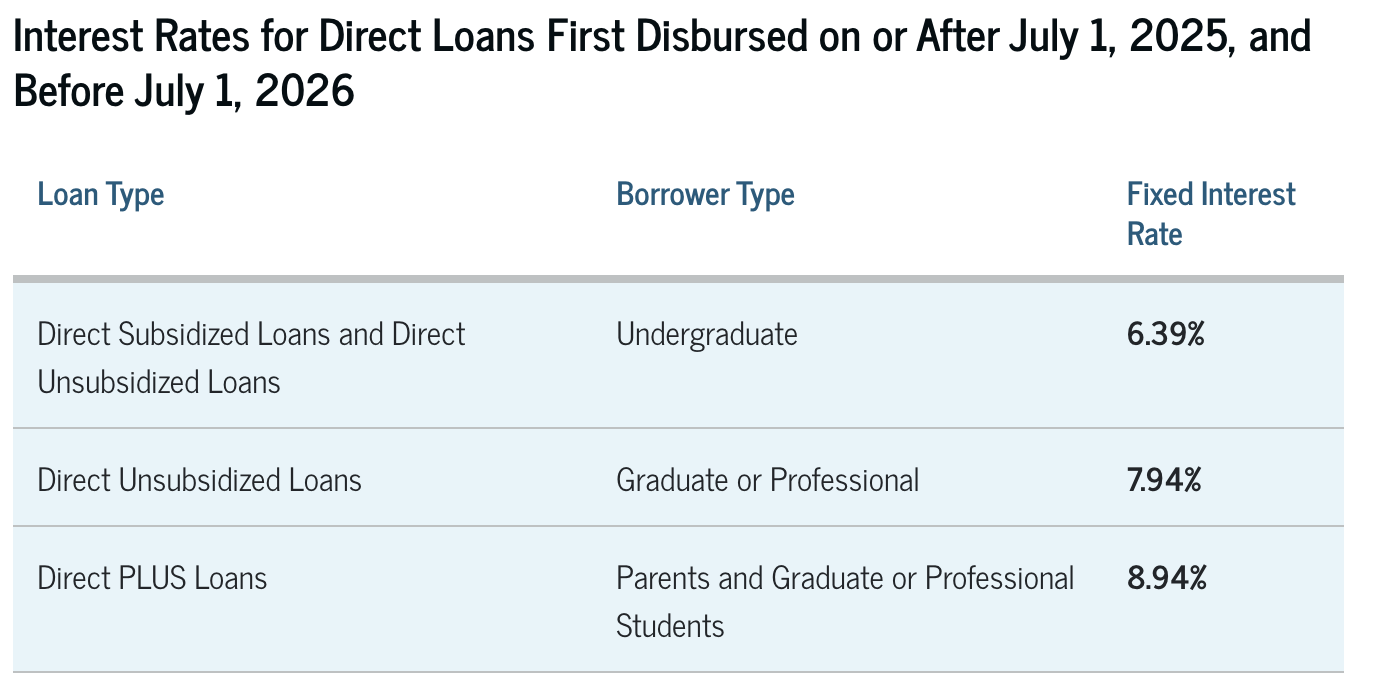Select the Undergraduate borrower type cell

[x=707, y=334]
